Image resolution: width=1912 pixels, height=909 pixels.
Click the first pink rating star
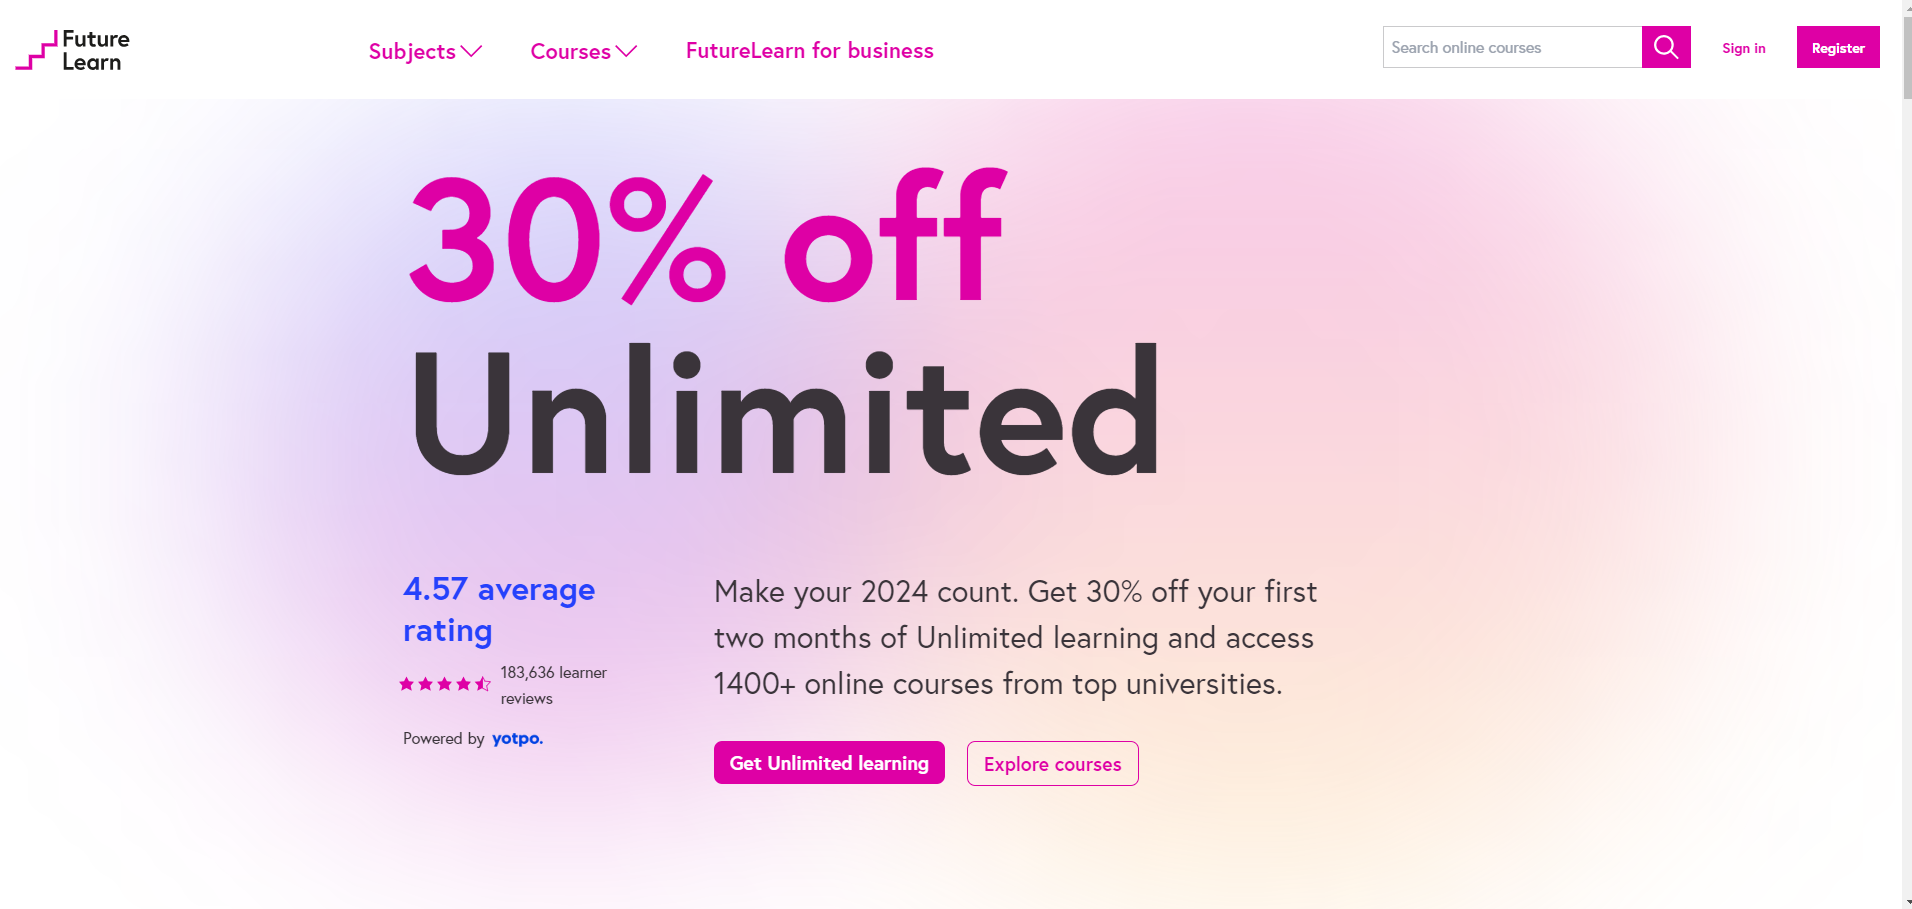point(407,684)
